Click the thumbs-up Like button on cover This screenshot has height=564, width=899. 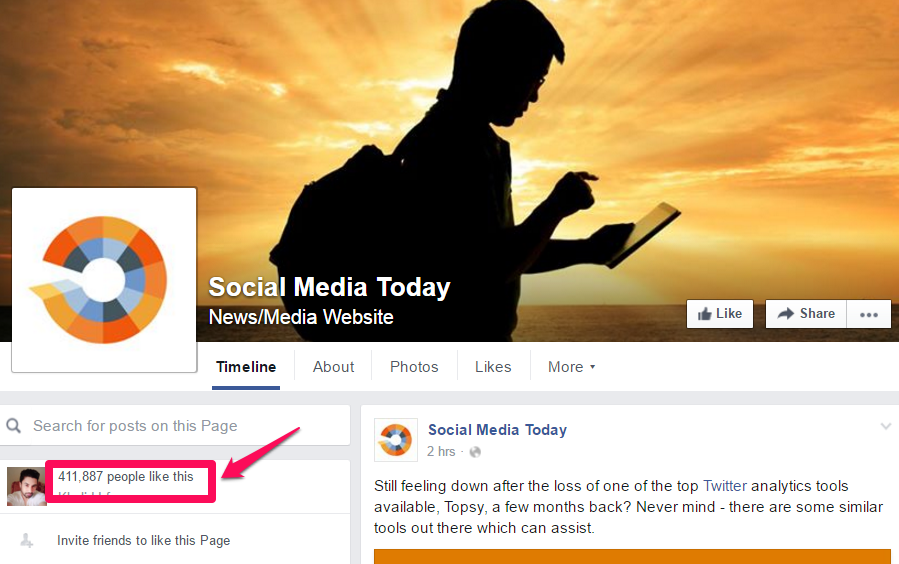tap(720, 314)
